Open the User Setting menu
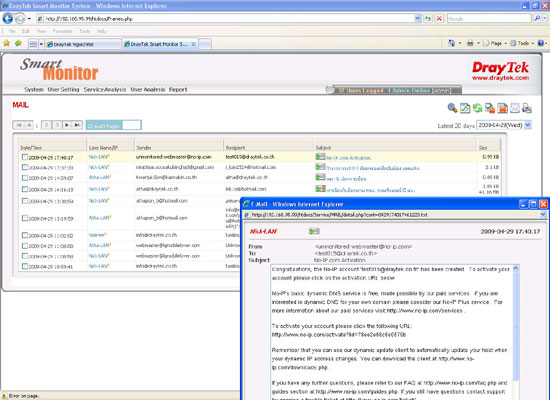 point(63,89)
